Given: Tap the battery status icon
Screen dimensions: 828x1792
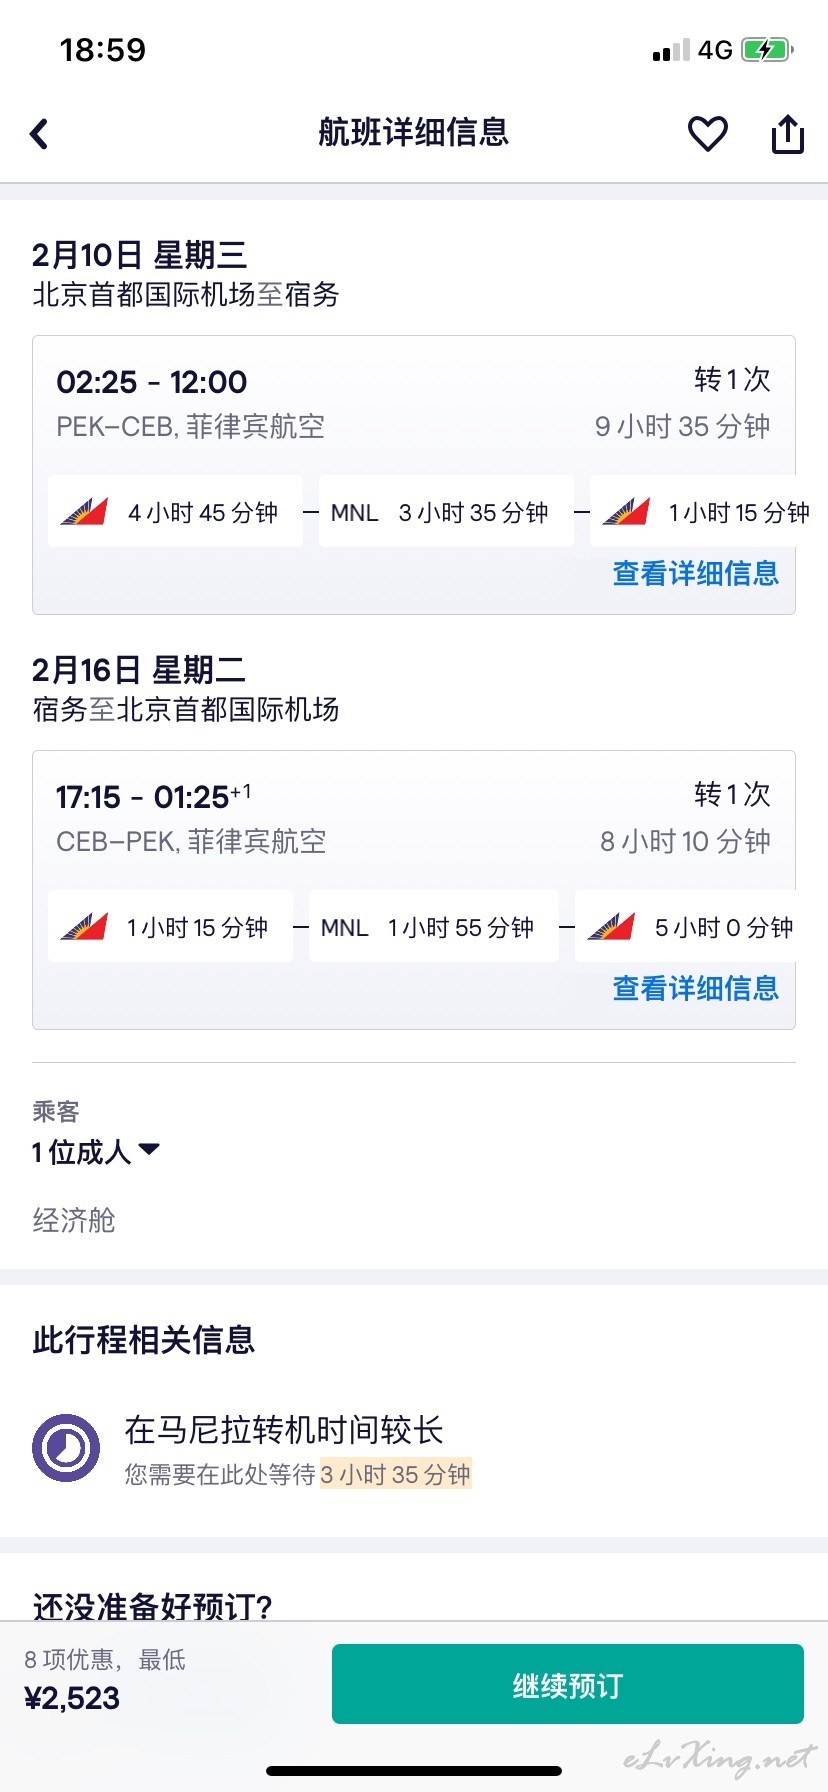Looking at the screenshot, I should [x=767, y=50].
